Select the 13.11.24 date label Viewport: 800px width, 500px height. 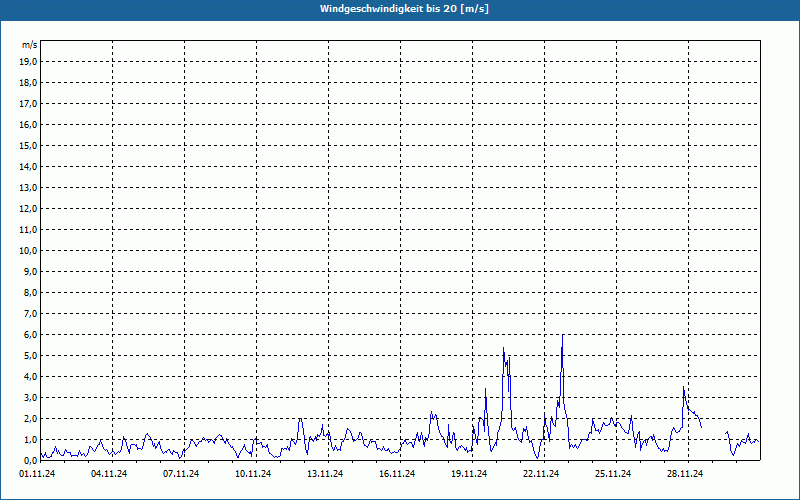(324, 474)
